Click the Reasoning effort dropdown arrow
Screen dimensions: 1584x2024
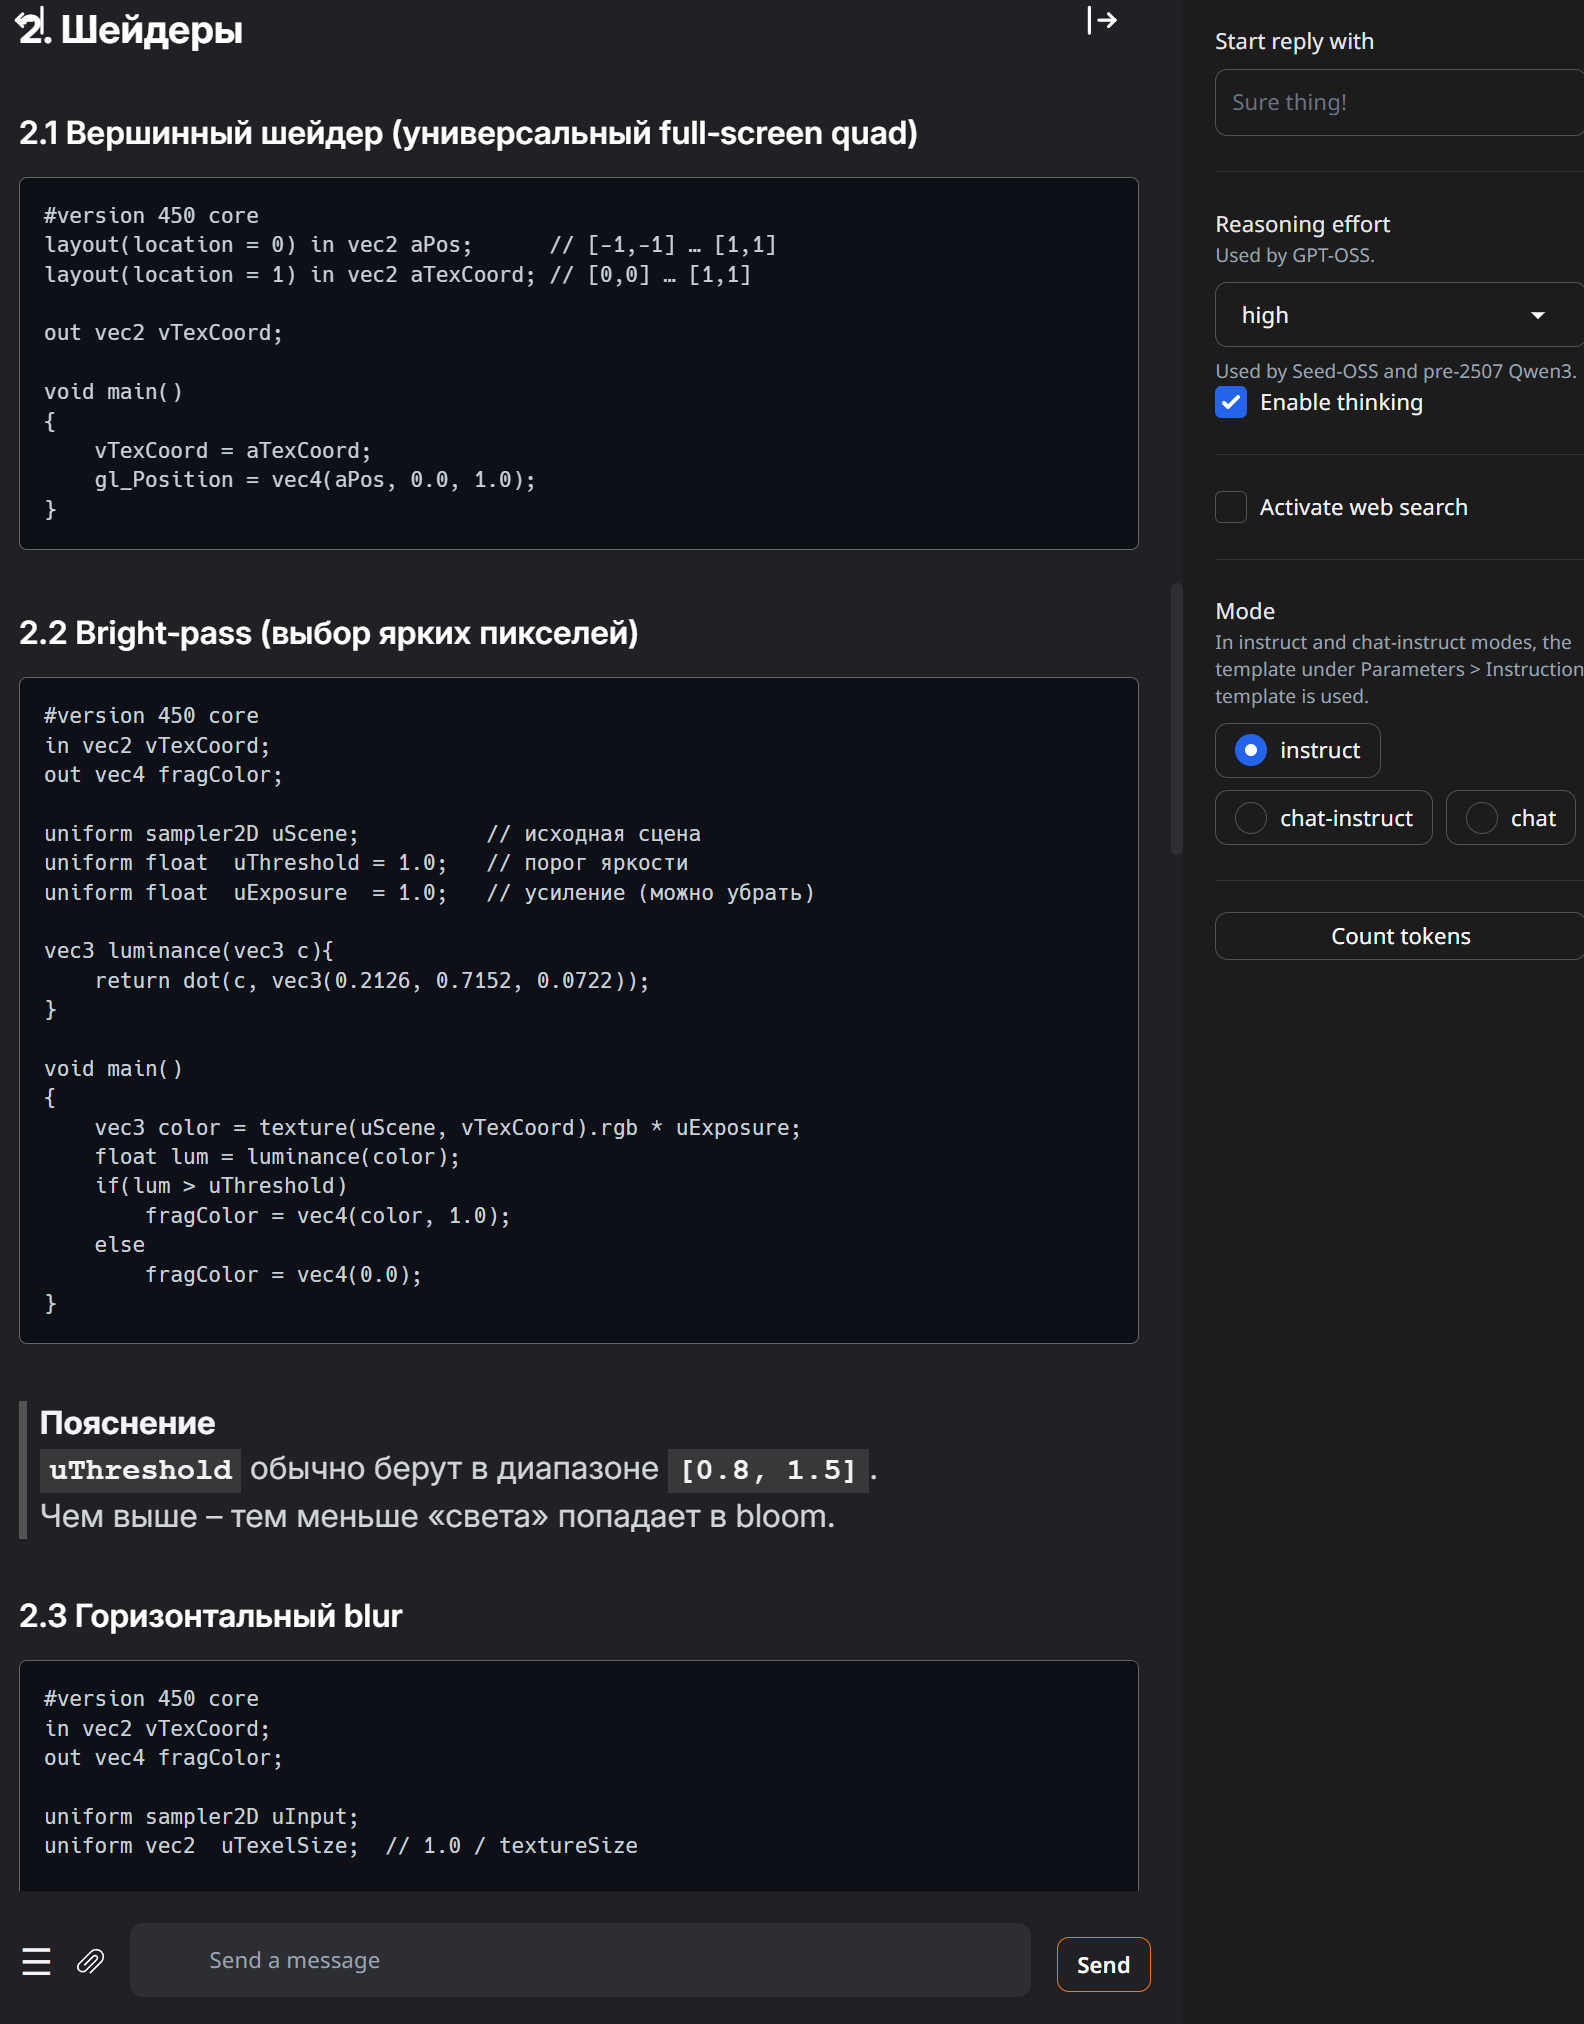tap(1537, 316)
